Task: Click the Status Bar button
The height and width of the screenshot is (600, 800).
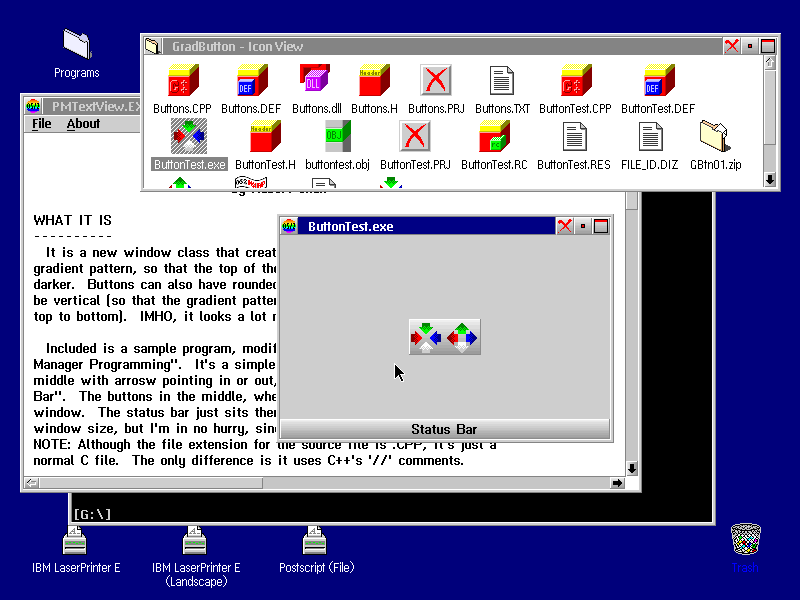Action: pyautogui.click(x=444, y=429)
